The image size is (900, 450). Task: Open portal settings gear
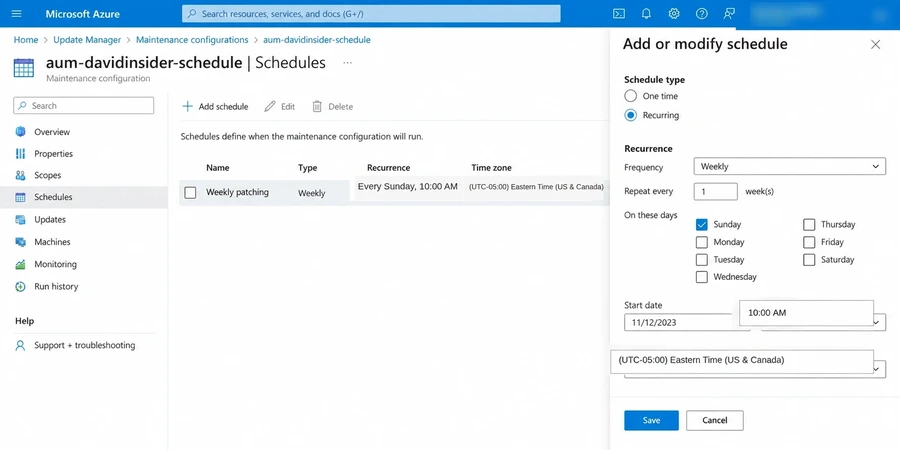(x=674, y=14)
